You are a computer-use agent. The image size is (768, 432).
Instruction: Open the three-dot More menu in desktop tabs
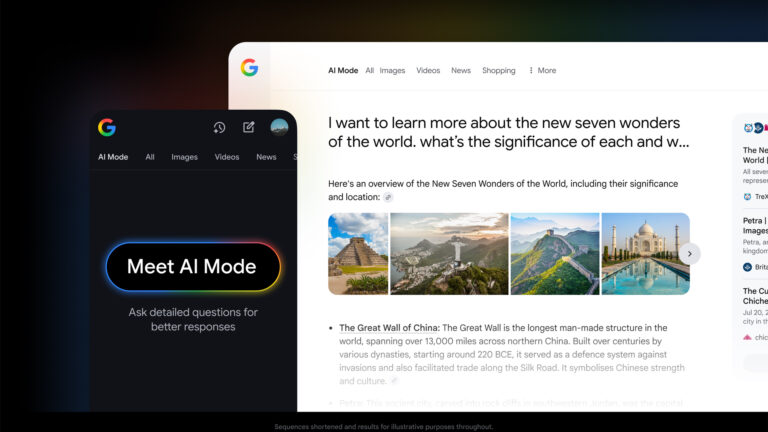542,71
